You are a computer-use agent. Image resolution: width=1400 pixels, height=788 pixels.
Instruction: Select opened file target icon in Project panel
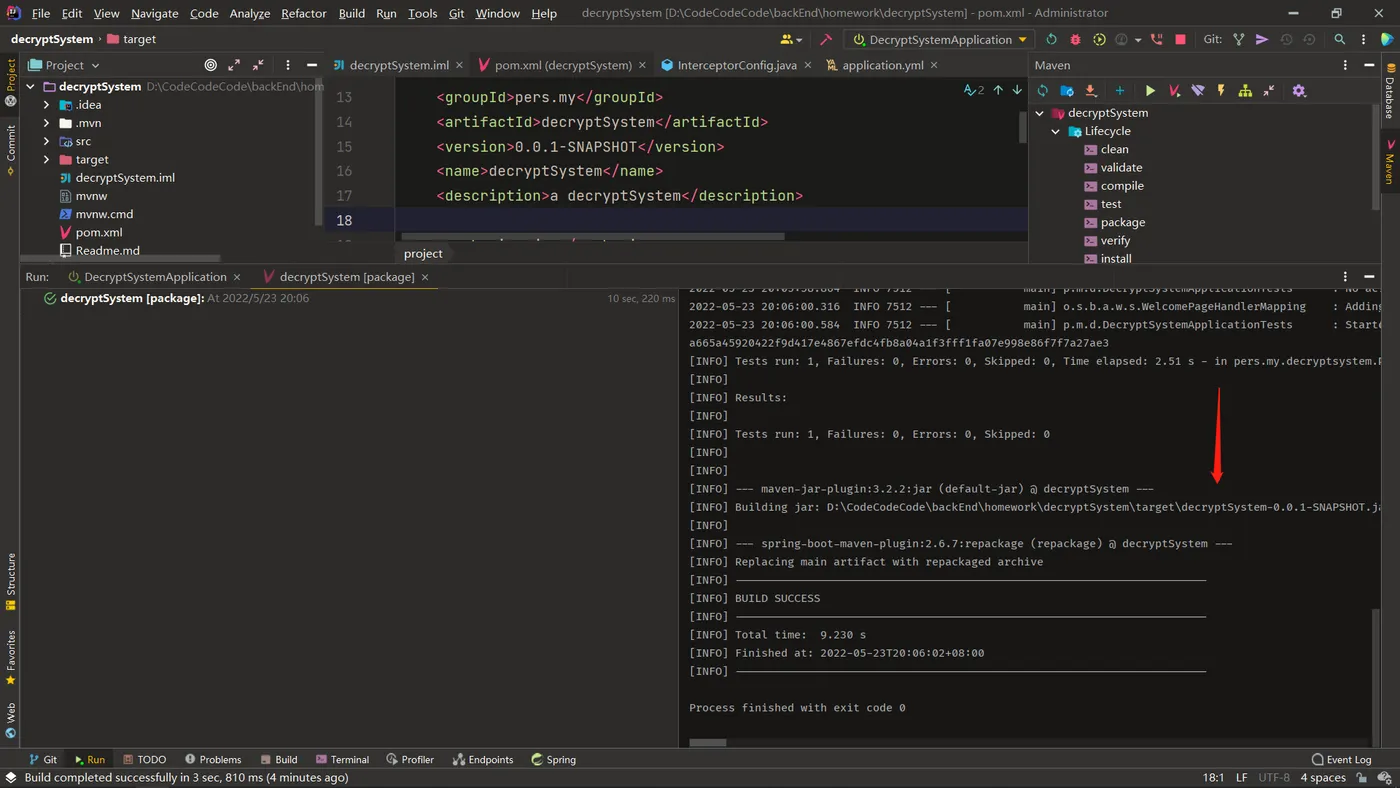[210, 64]
